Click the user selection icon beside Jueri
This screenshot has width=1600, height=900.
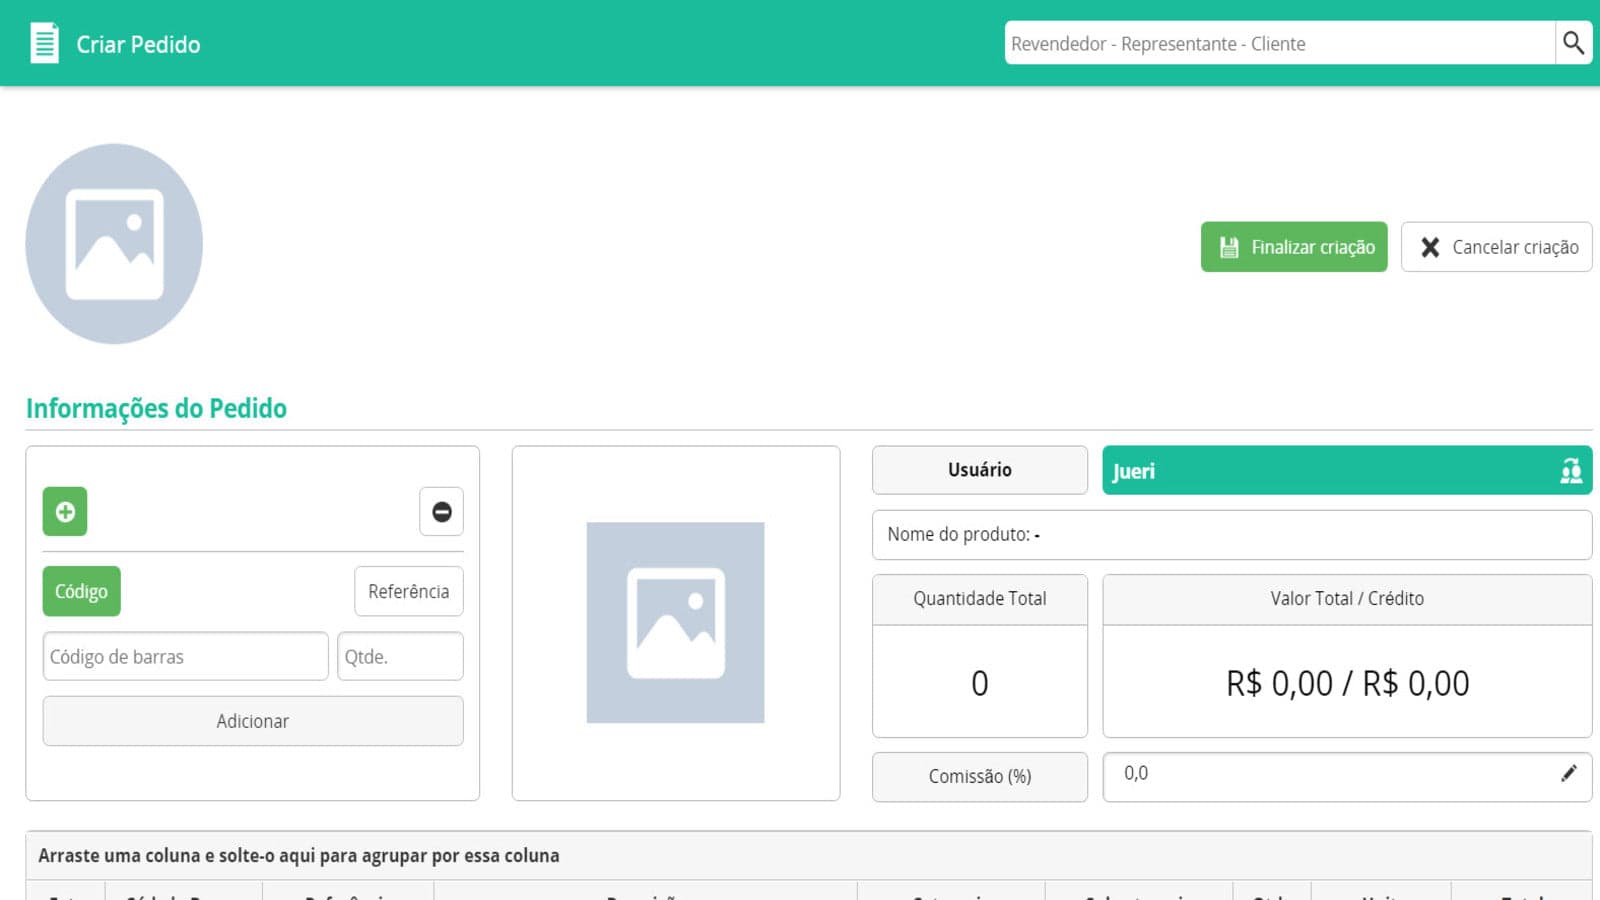1571,471
